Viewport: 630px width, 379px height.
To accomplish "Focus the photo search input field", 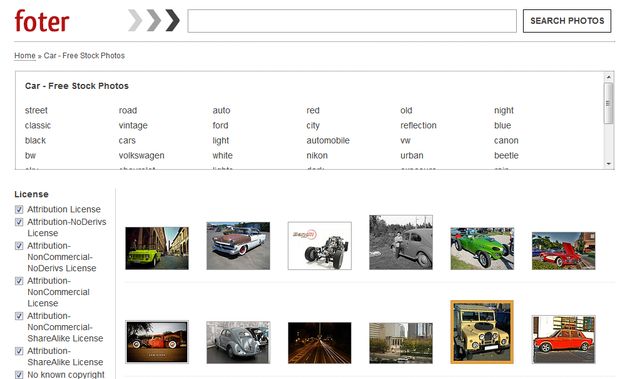I will pos(352,21).
